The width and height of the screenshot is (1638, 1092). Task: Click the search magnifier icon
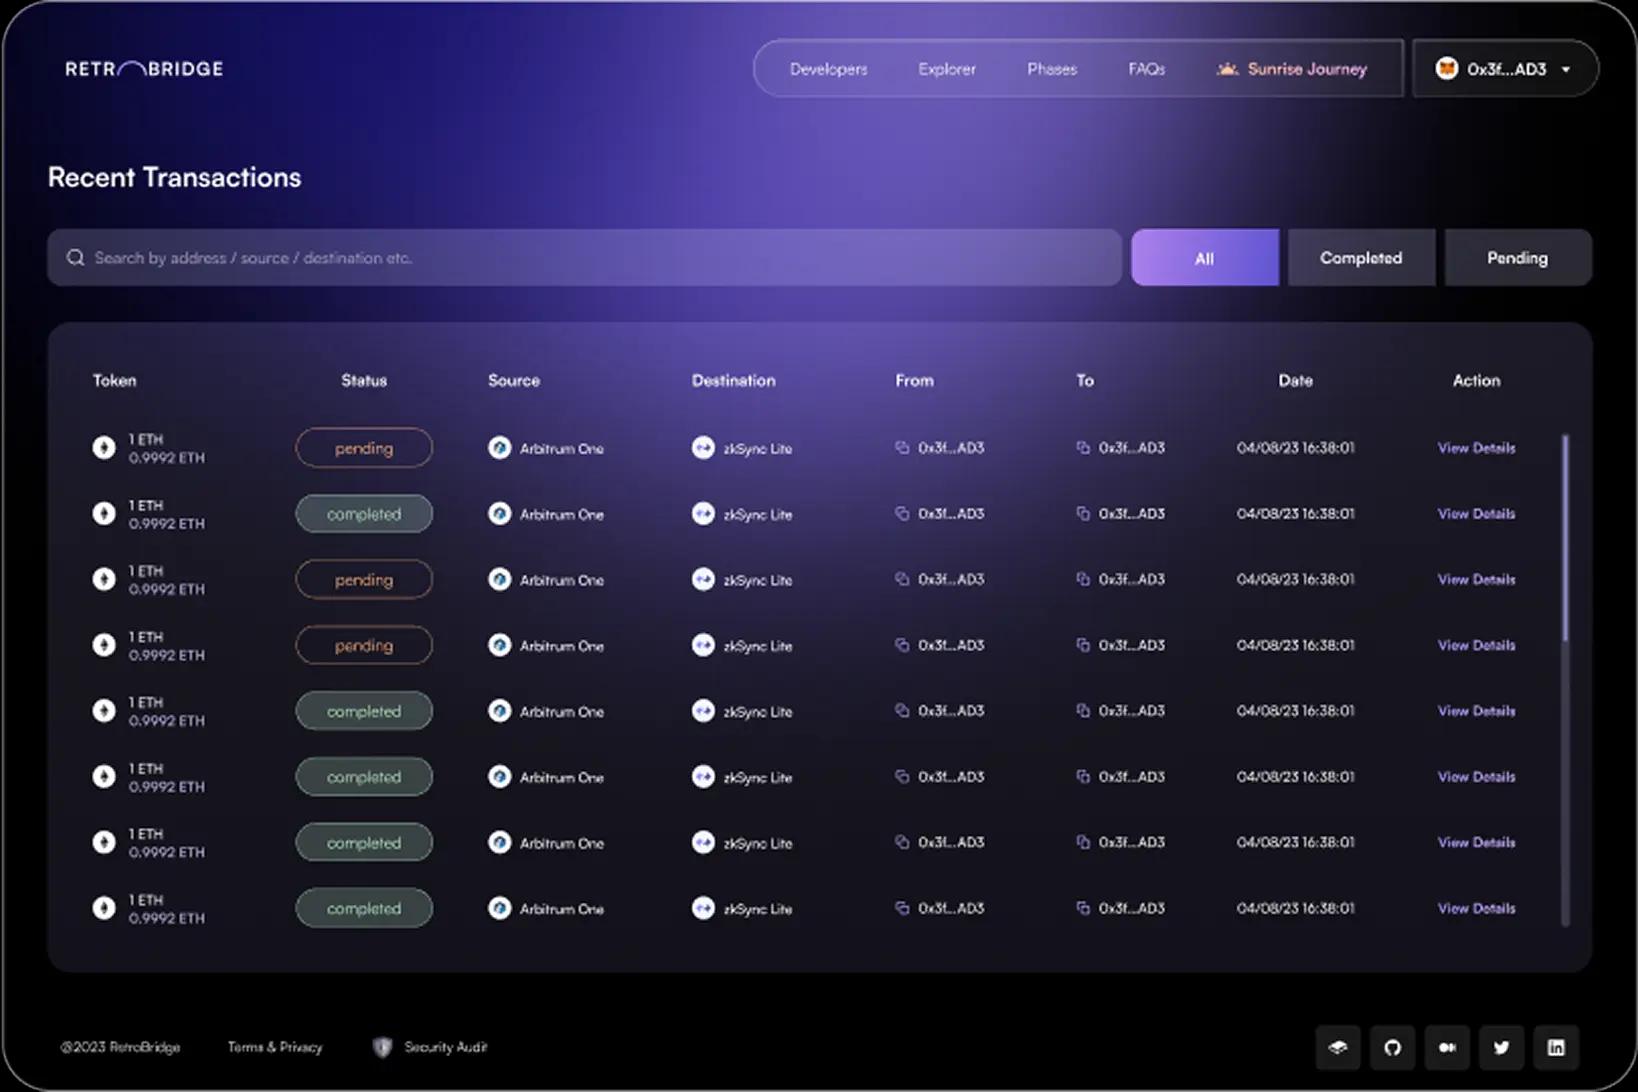pos(75,257)
